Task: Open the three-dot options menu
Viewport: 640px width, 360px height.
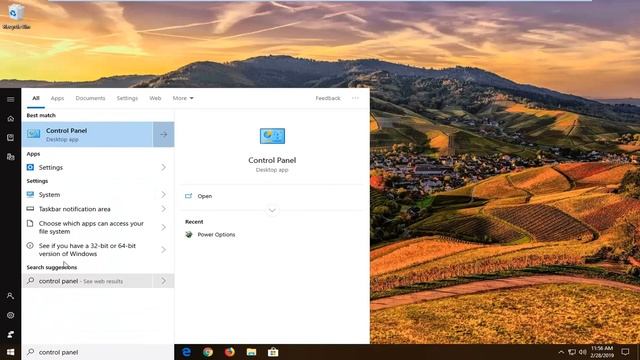Action: pos(356,98)
